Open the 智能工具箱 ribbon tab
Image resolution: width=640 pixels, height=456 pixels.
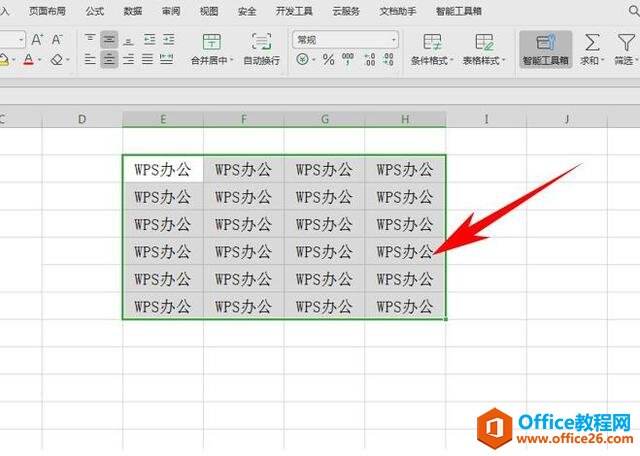(459, 11)
